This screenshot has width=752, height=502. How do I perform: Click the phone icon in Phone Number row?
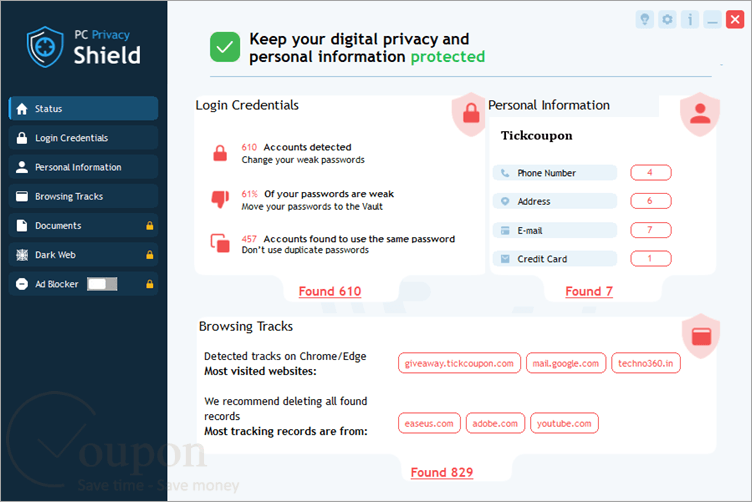[x=505, y=173]
